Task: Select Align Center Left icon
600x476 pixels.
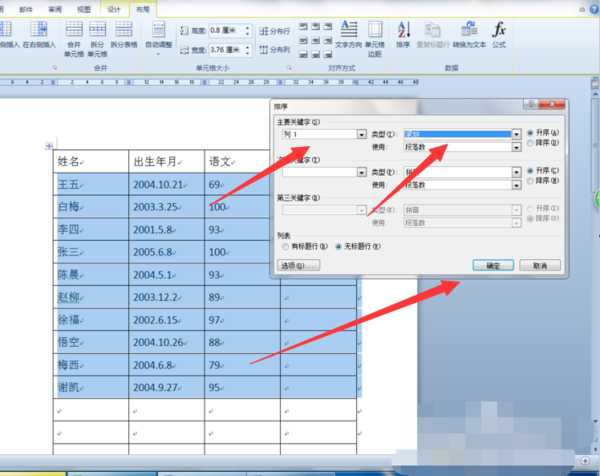Action: click(x=303, y=40)
